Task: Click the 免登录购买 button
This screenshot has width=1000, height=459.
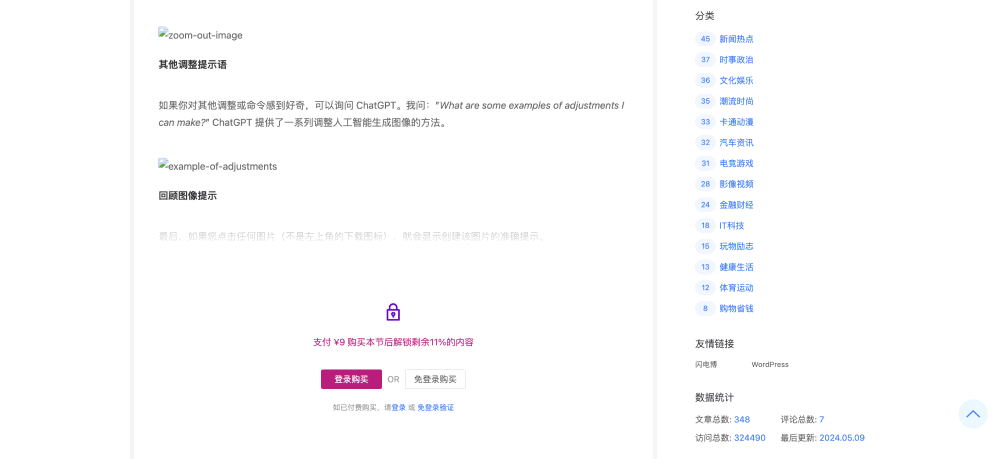Action: tap(435, 379)
